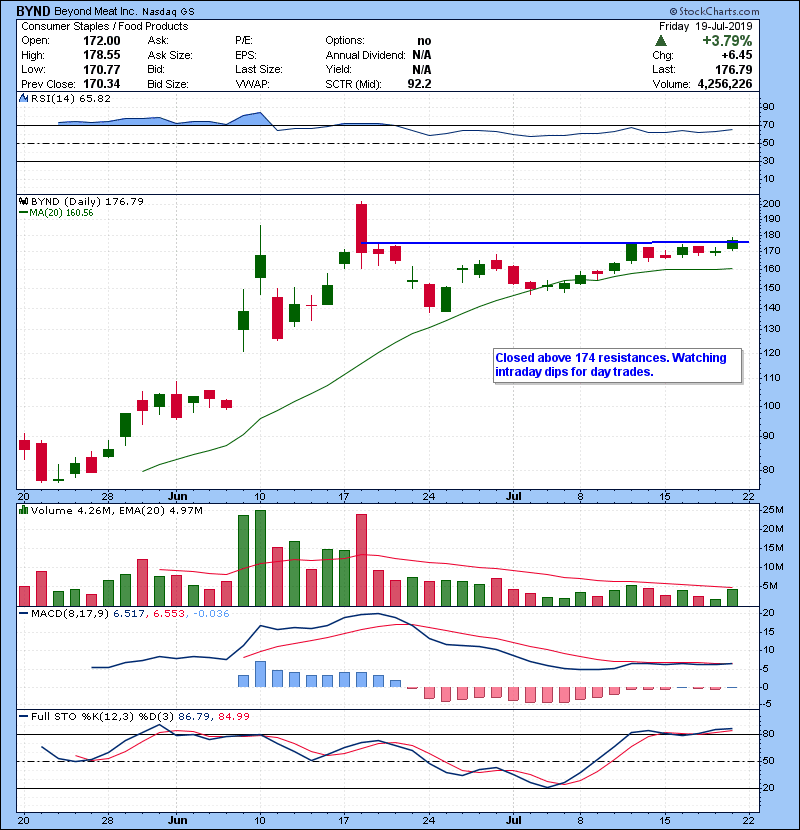Image resolution: width=800 pixels, height=830 pixels.
Task: Click the 200 price axis label
Action: 771,204
